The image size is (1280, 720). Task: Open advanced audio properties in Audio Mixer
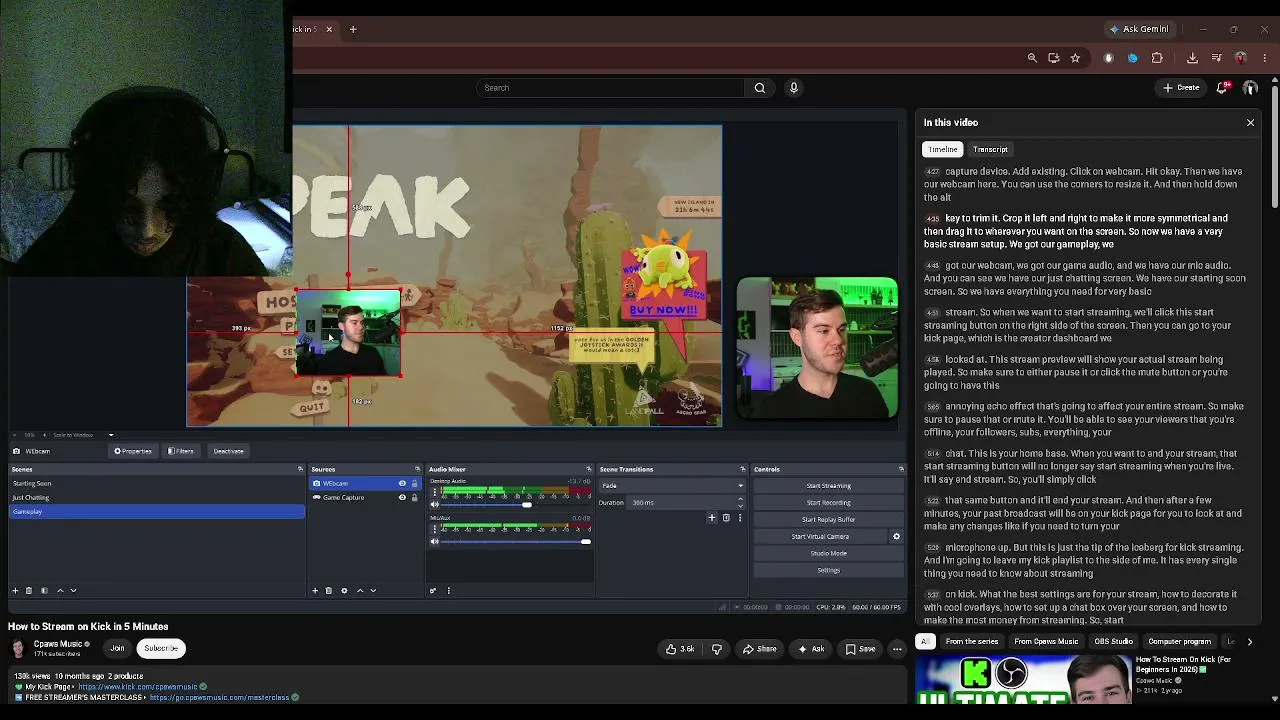pos(433,591)
